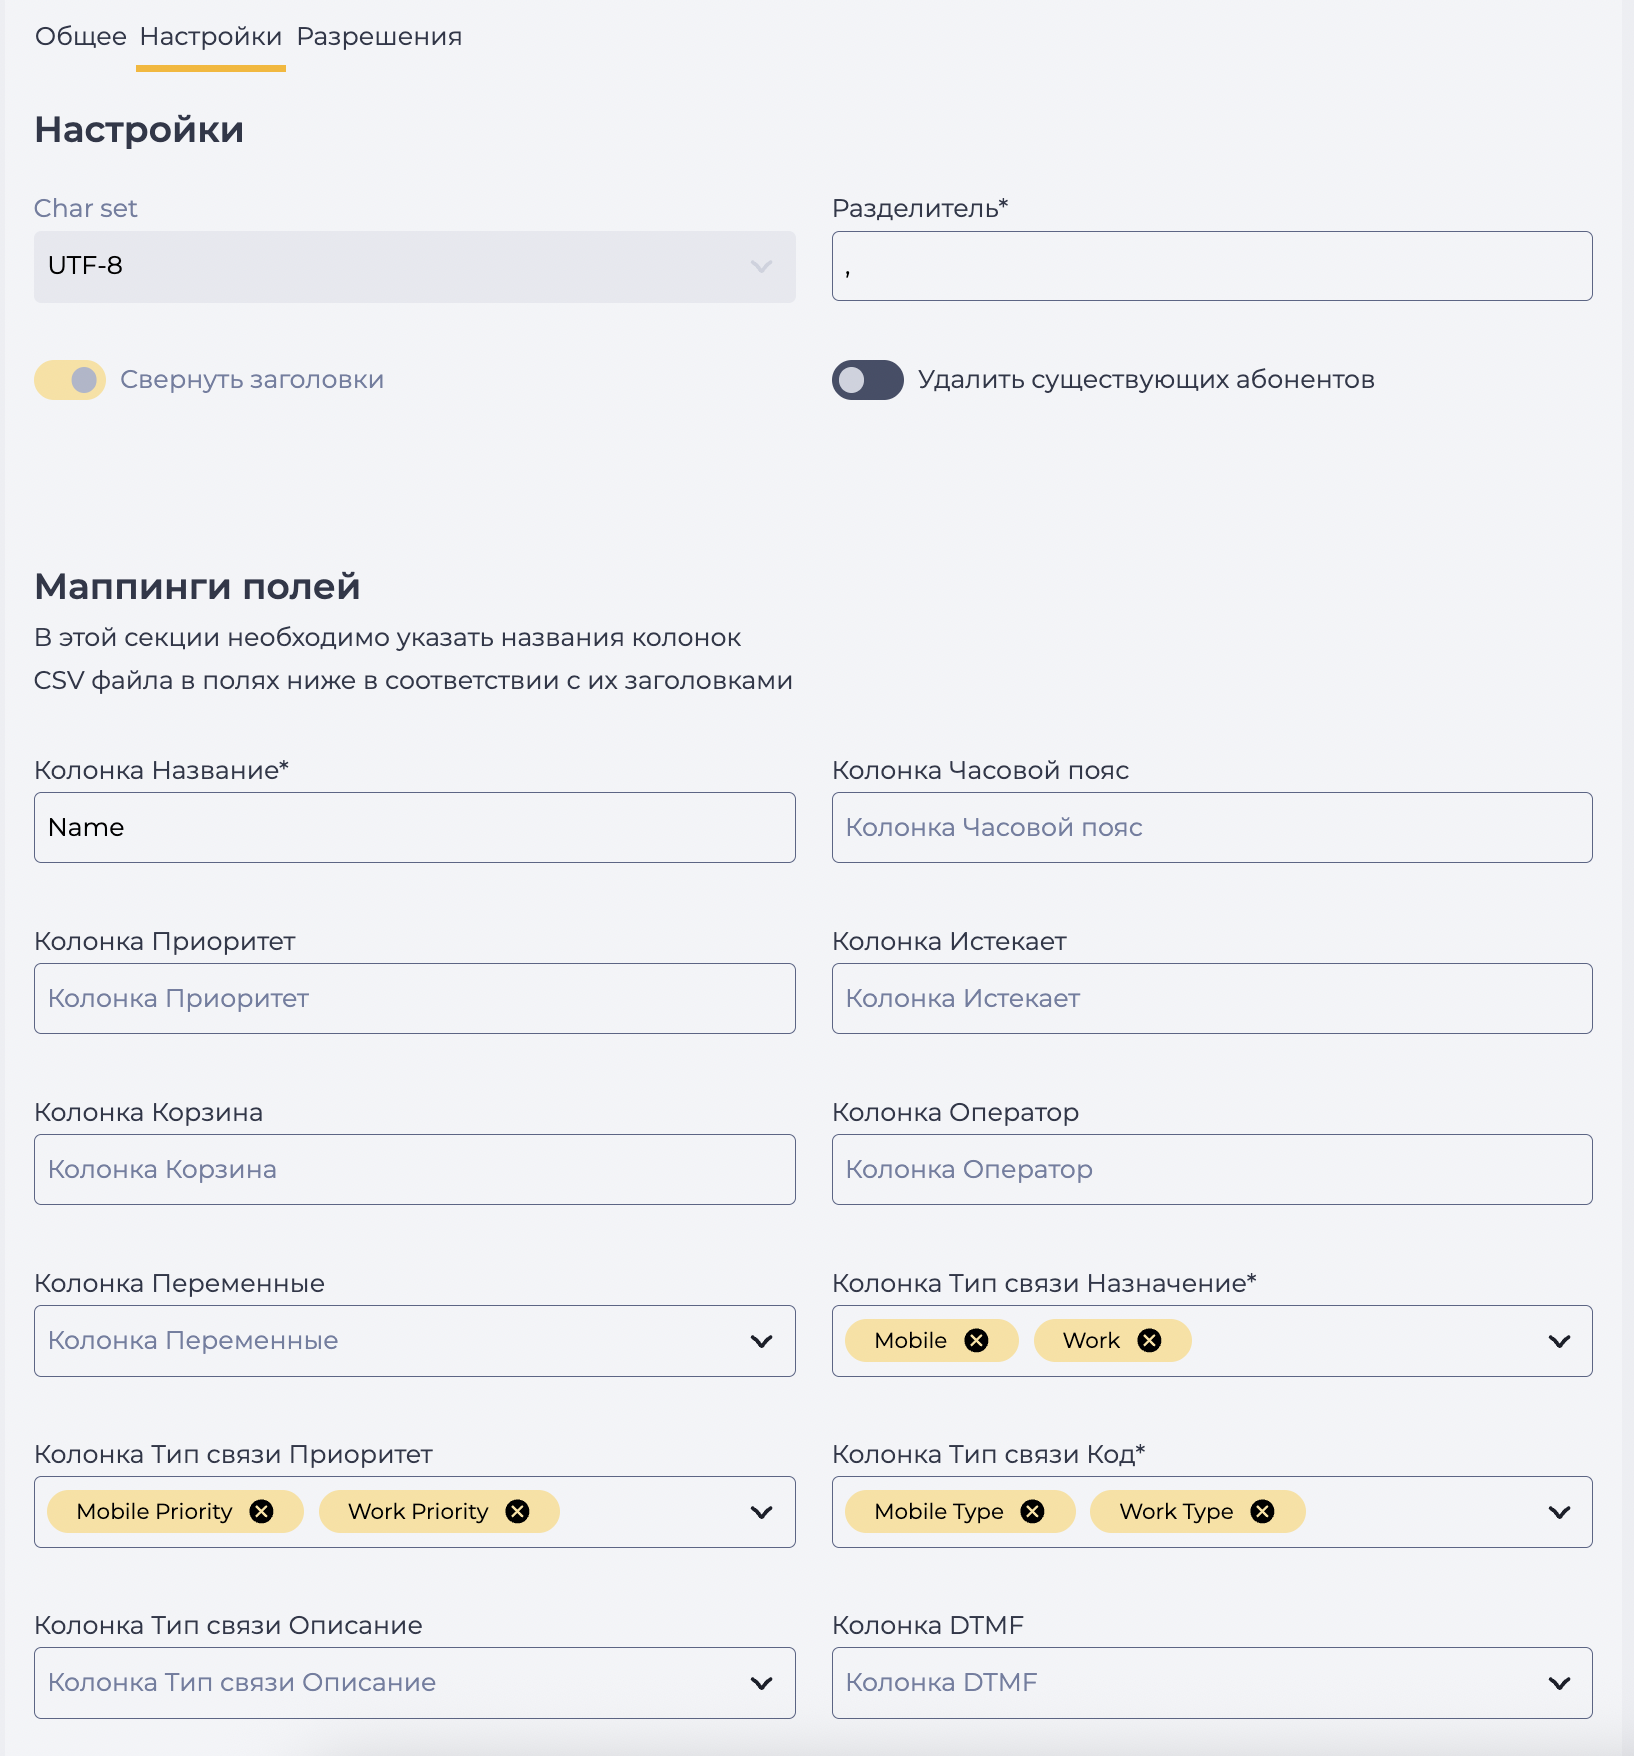Remove the Work tag chip
This screenshot has width=1634, height=1756.
(x=1150, y=1341)
